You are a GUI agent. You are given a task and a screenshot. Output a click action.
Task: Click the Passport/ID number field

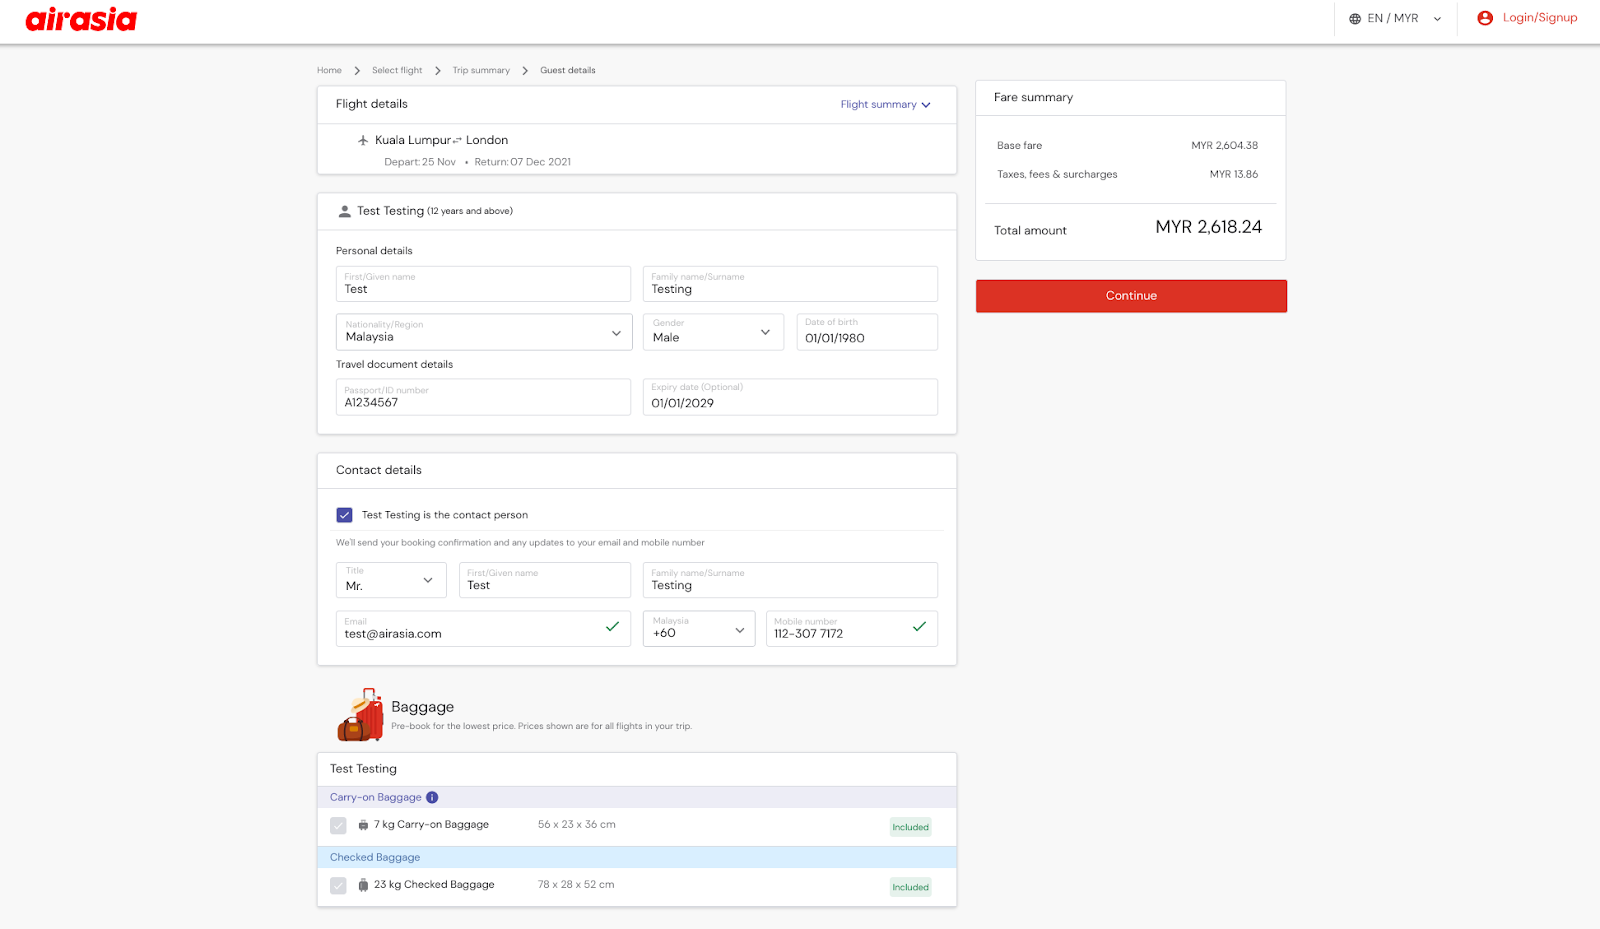coord(483,397)
